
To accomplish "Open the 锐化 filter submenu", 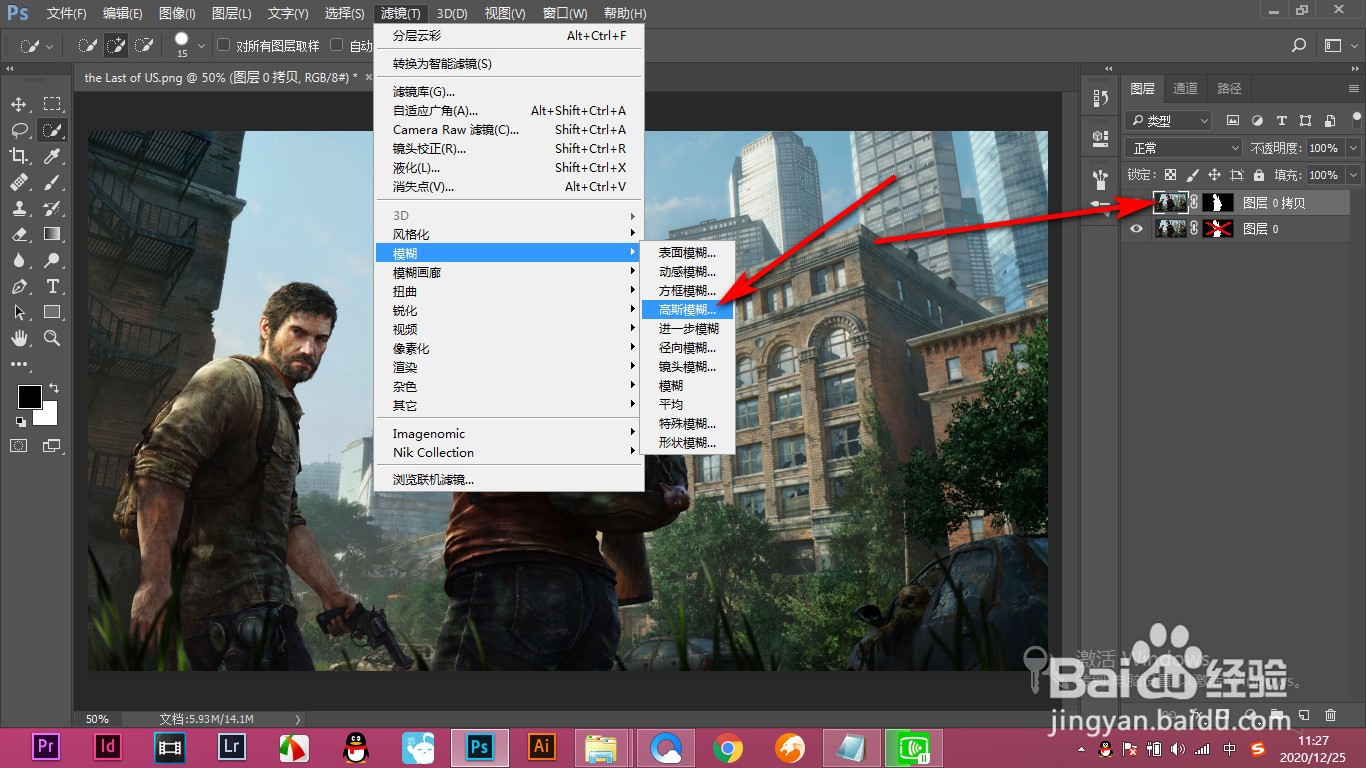I will (508, 311).
